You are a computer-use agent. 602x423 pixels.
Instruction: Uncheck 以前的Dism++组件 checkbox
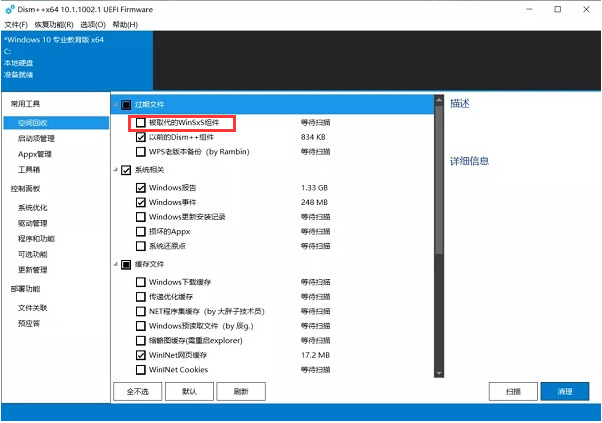[141, 137]
